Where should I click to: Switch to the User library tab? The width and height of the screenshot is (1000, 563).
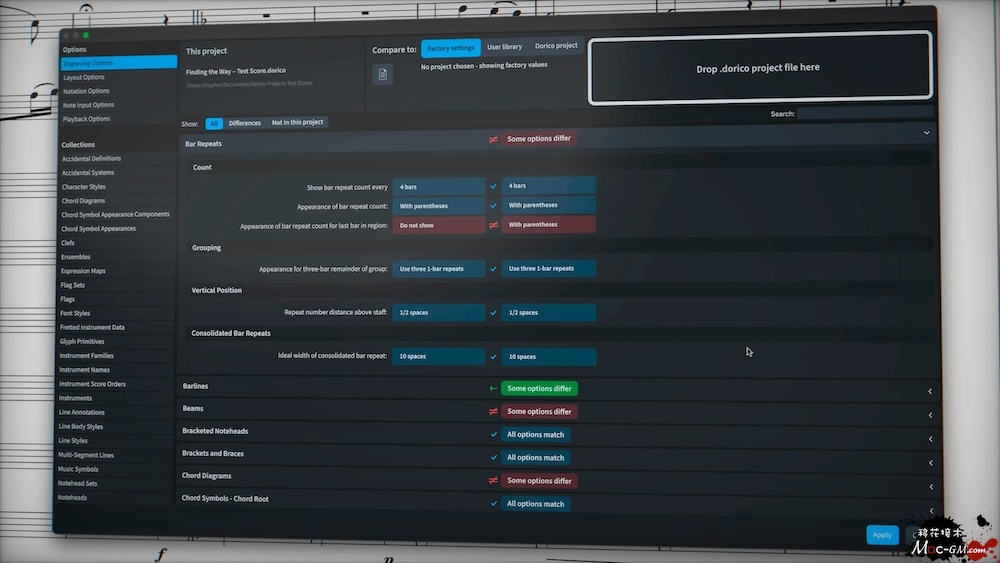pyautogui.click(x=504, y=47)
